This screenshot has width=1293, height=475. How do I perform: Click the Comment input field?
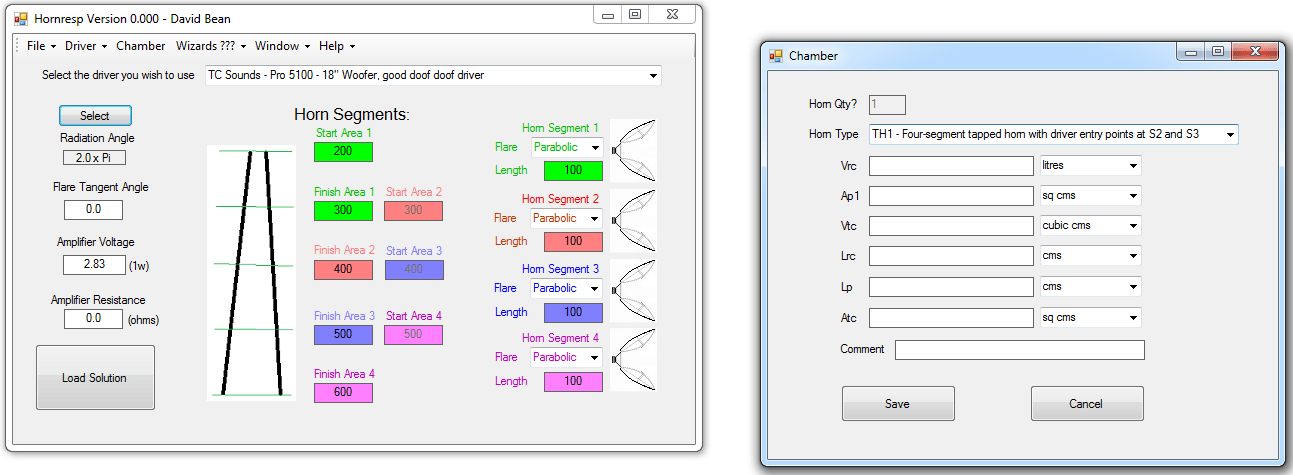coord(1019,350)
